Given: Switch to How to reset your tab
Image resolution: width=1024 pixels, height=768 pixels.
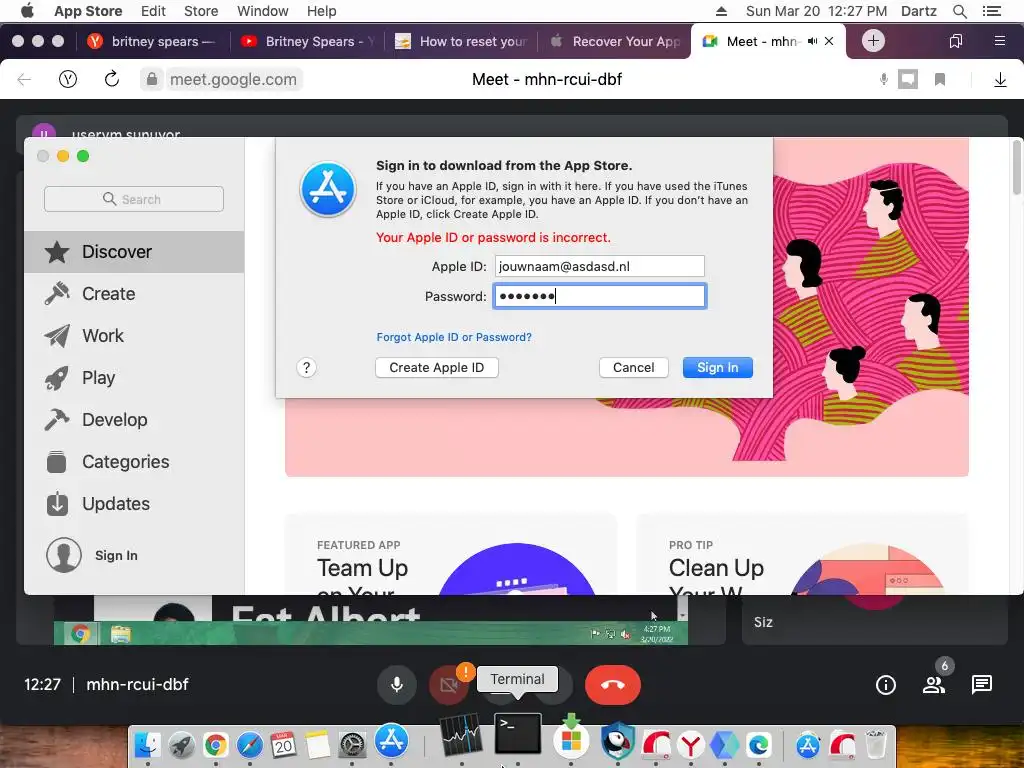Looking at the screenshot, I should click(x=461, y=41).
